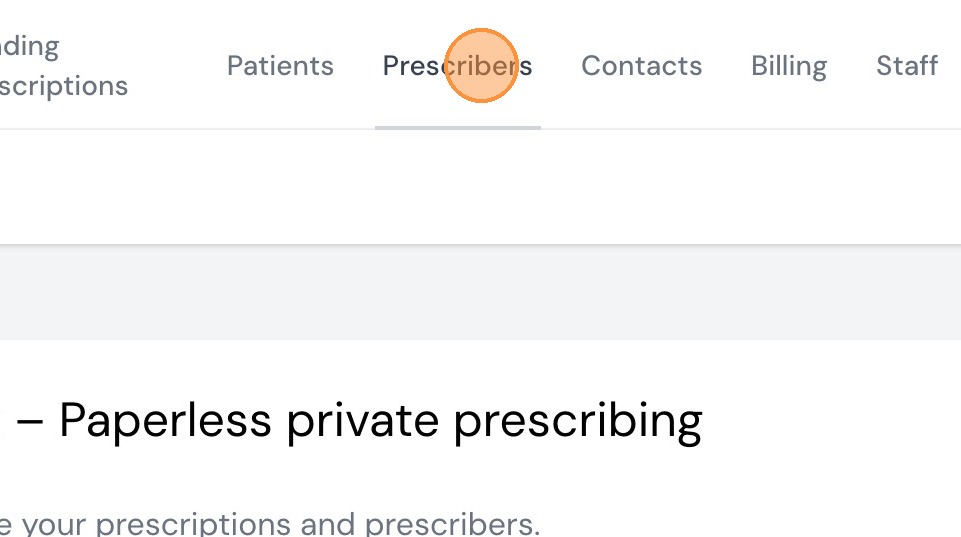The image size is (961, 537).
Task: Click the word 'Paperless' in the heading
Action: pos(165,420)
